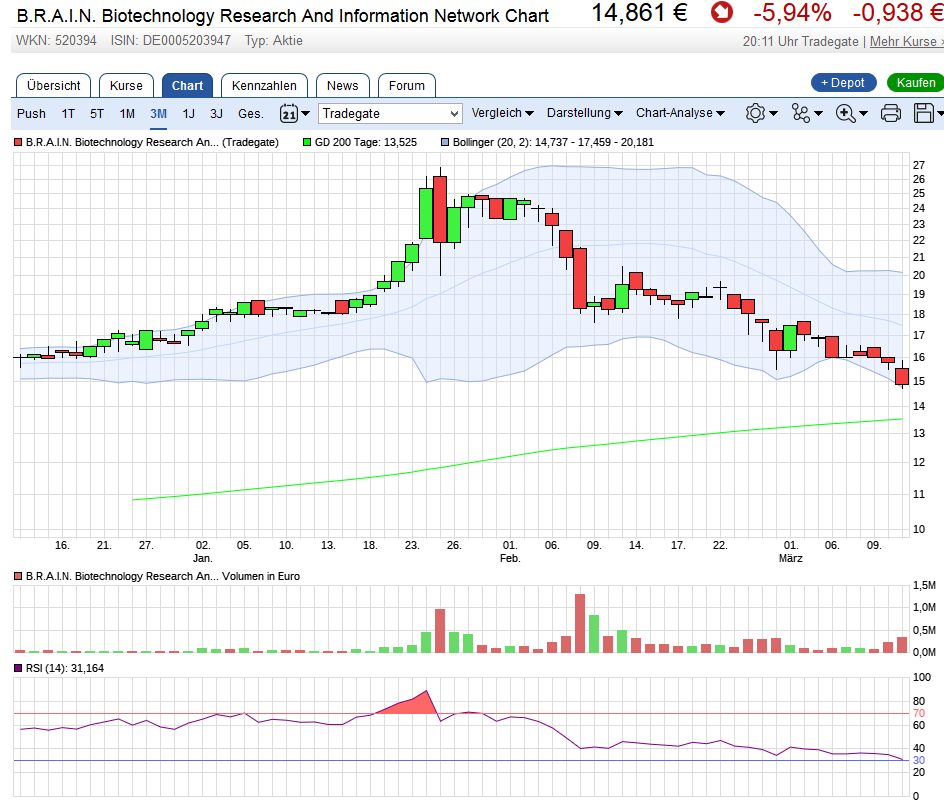Click the + Depot button
The height and width of the screenshot is (812, 944).
(843, 82)
